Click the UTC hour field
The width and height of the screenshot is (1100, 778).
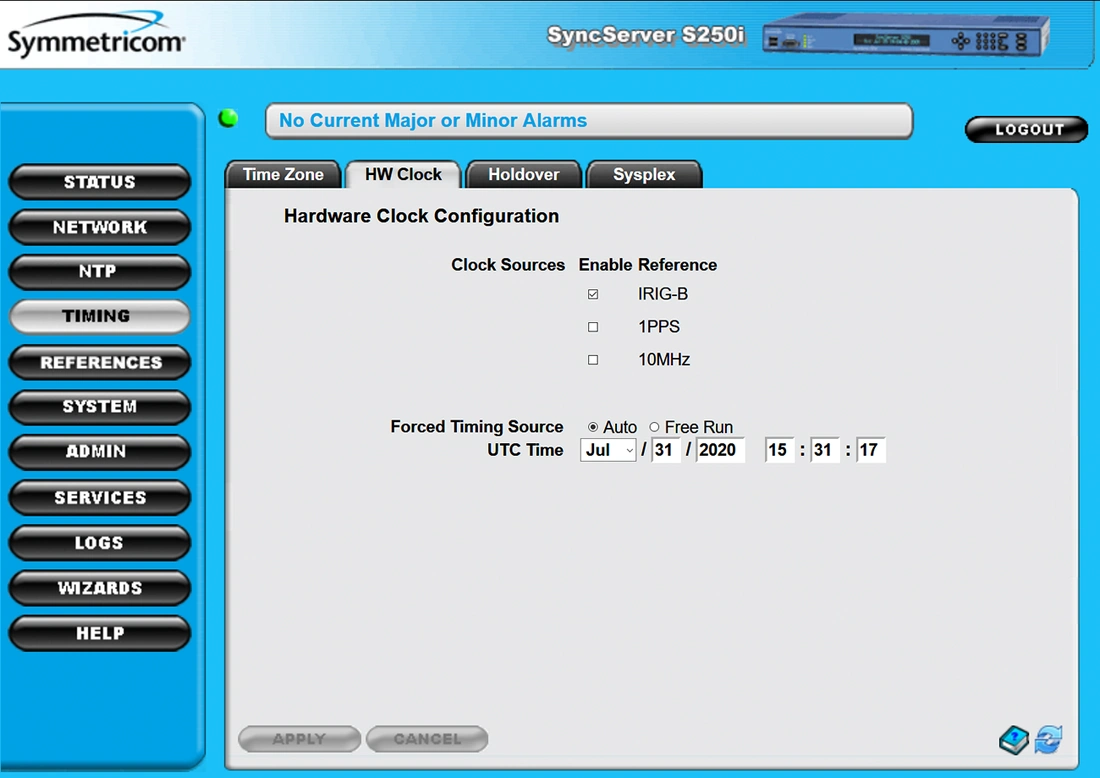click(x=780, y=450)
